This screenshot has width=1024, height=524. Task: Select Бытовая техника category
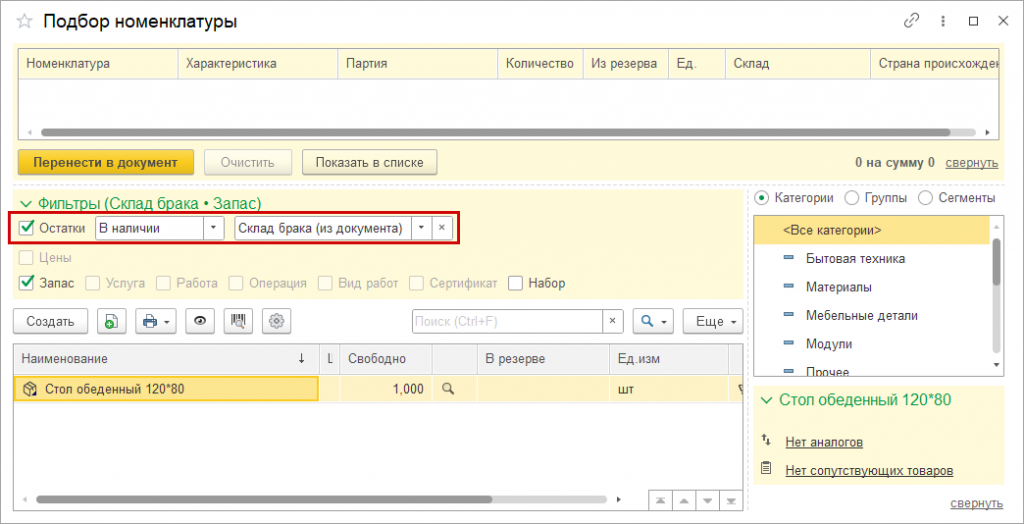pyautogui.click(x=855, y=258)
